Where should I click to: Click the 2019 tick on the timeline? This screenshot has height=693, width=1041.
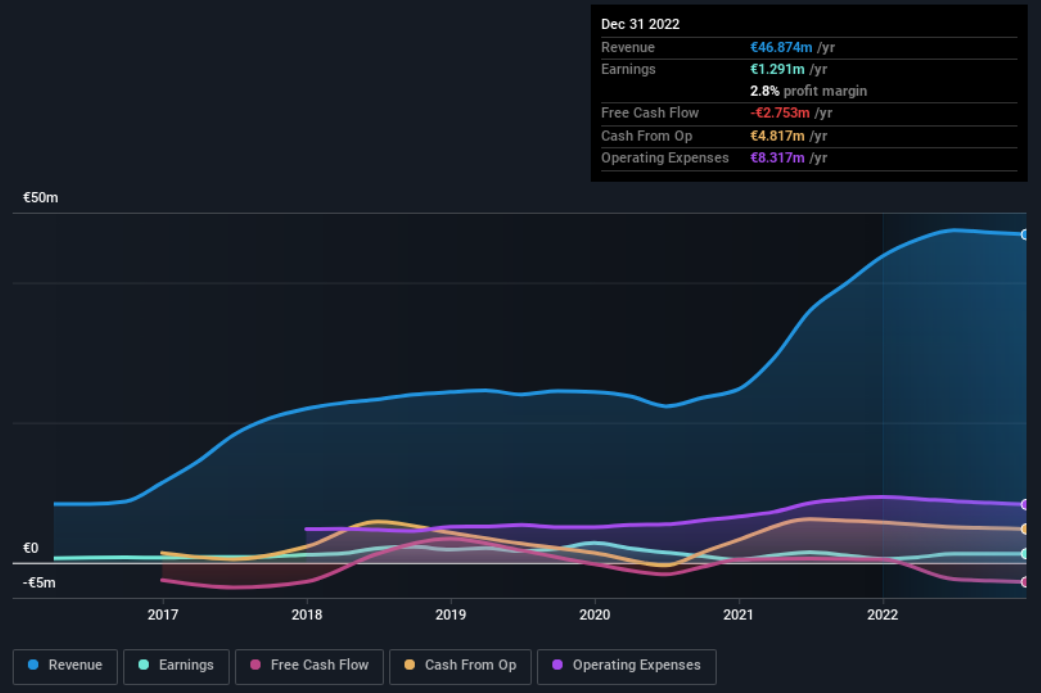click(451, 615)
